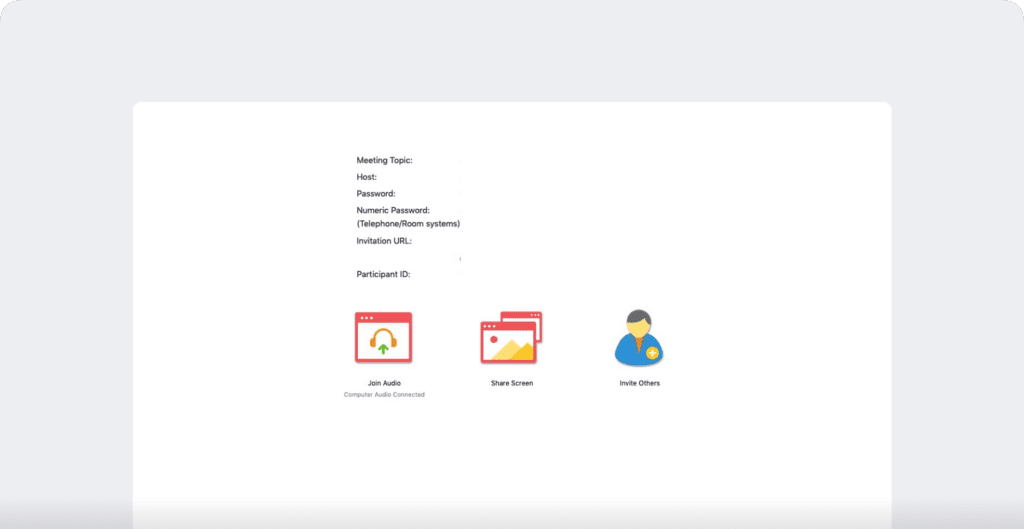This screenshot has height=529, width=1024.
Task: Select the "Share Screen" text label
Action: coord(512,383)
